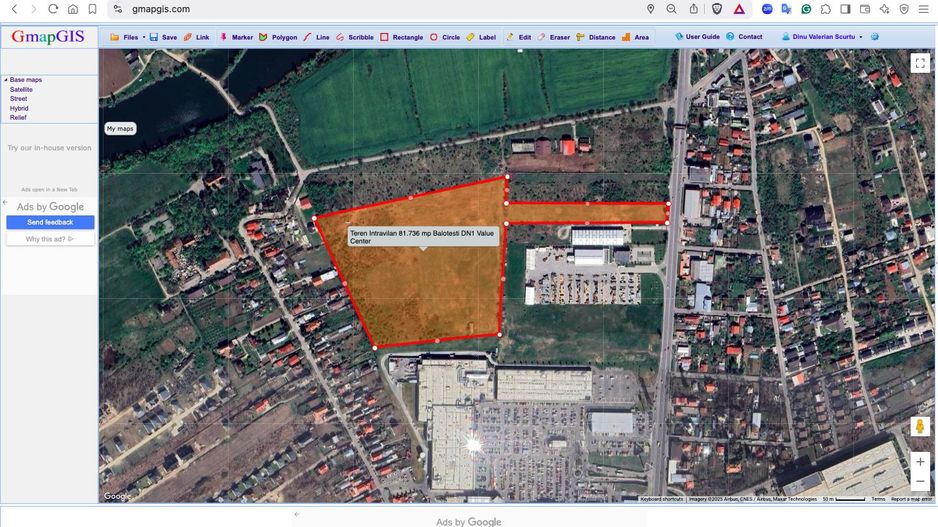Click Brave shields icon

[x=717, y=9]
